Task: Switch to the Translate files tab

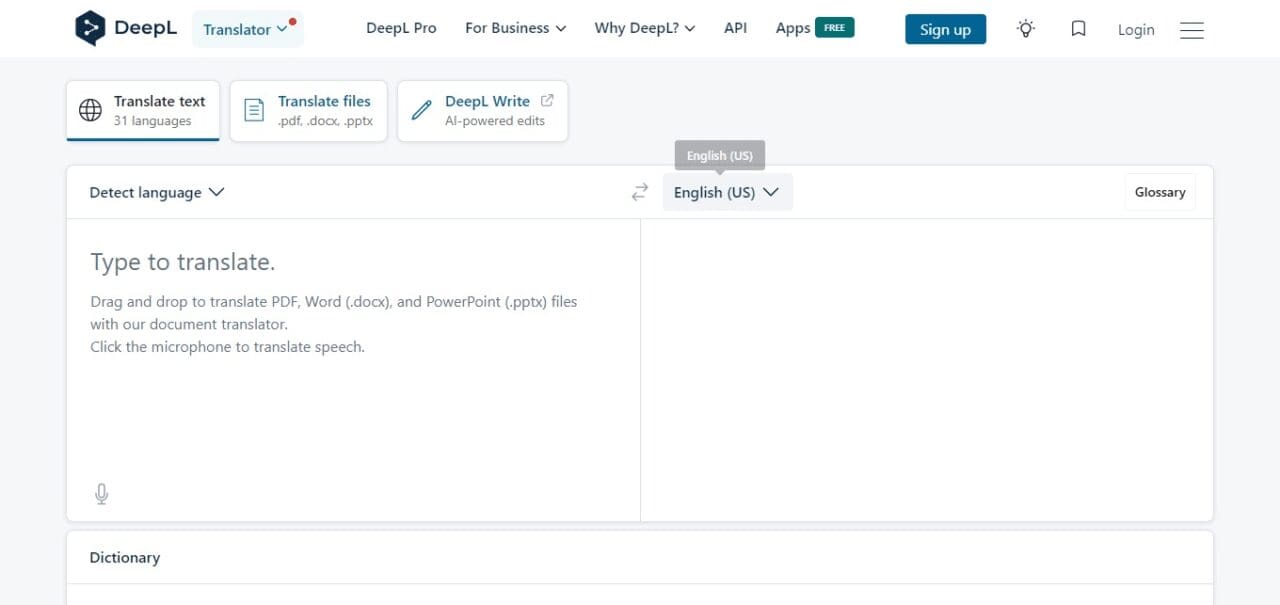Action: click(308, 111)
